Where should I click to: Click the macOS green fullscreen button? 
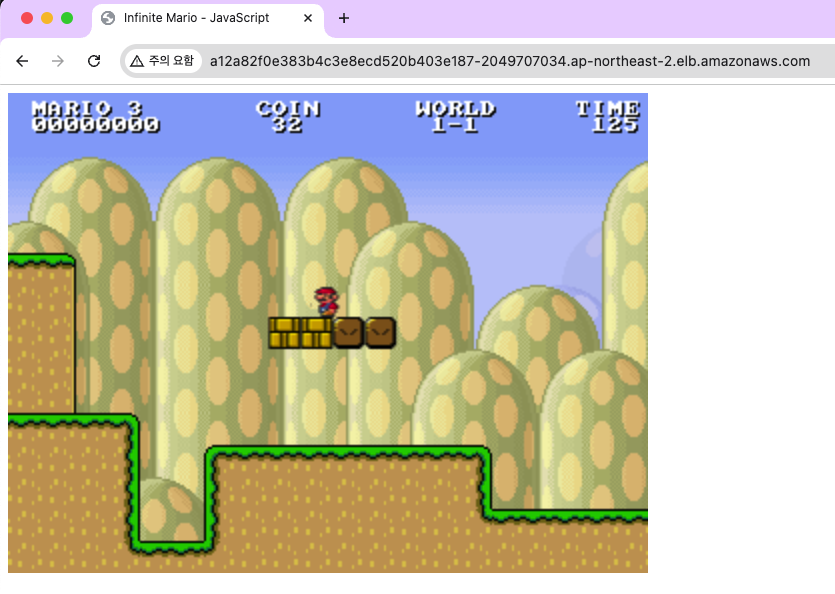(67, 18)
